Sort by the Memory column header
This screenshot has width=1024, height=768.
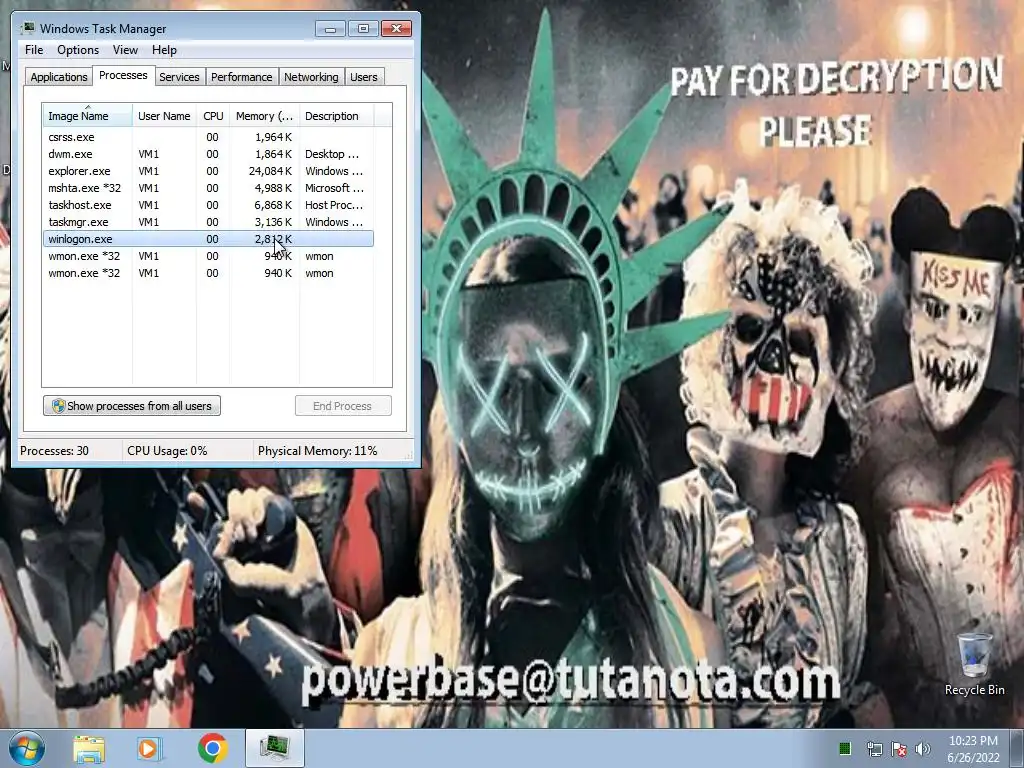(x=264, y=116)
